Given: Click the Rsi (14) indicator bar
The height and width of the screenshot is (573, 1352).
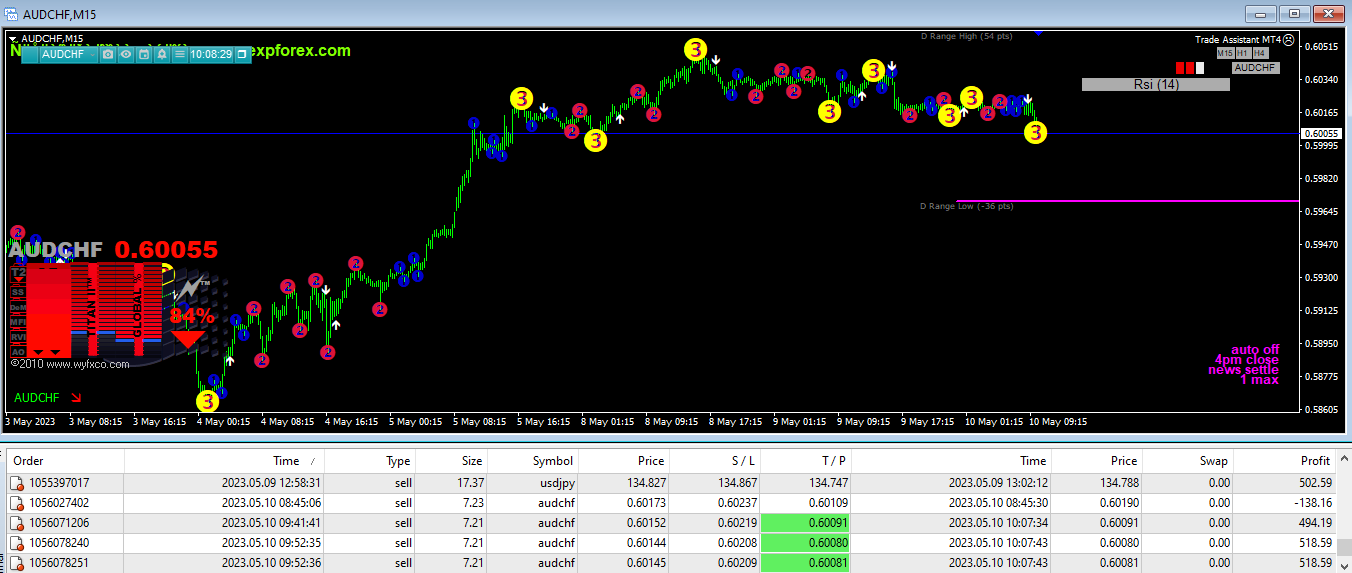Looking at the screenshot, I should [x=1155, y=85].
